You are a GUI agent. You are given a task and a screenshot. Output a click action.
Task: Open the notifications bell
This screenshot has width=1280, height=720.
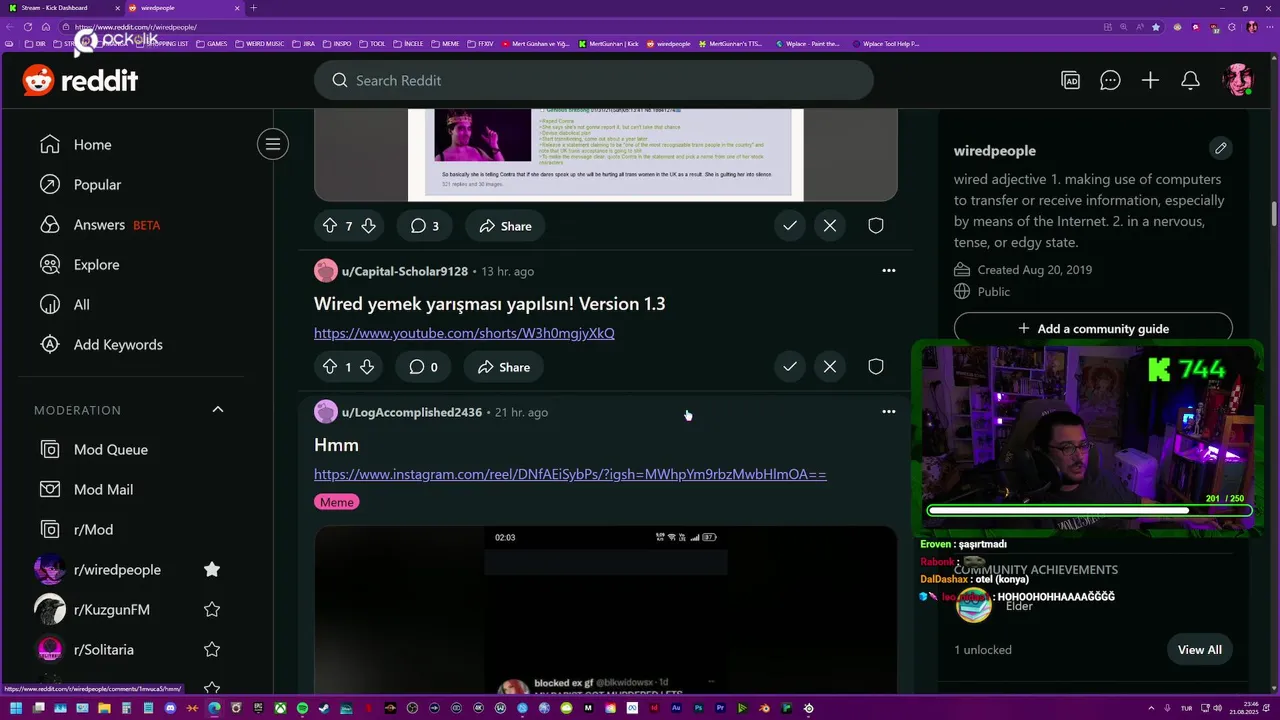(1190, 80)
